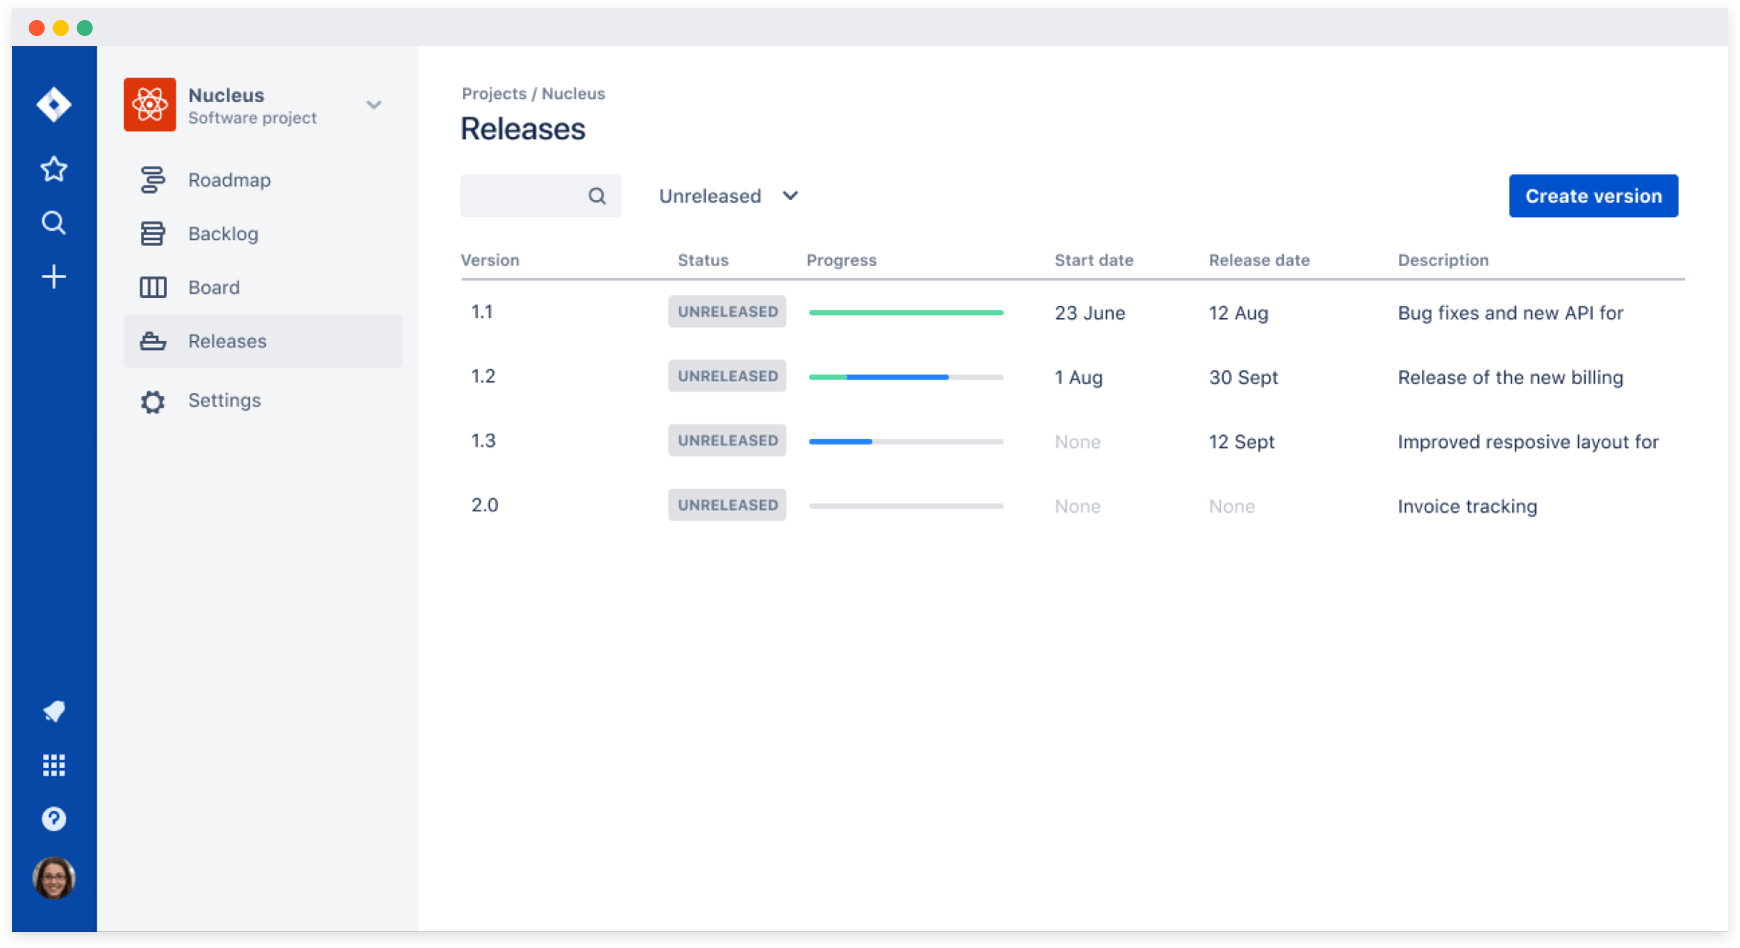Viewport: 1740px width, 948px height.
Task: Open help question mark icon
Action: coord(54,819)
